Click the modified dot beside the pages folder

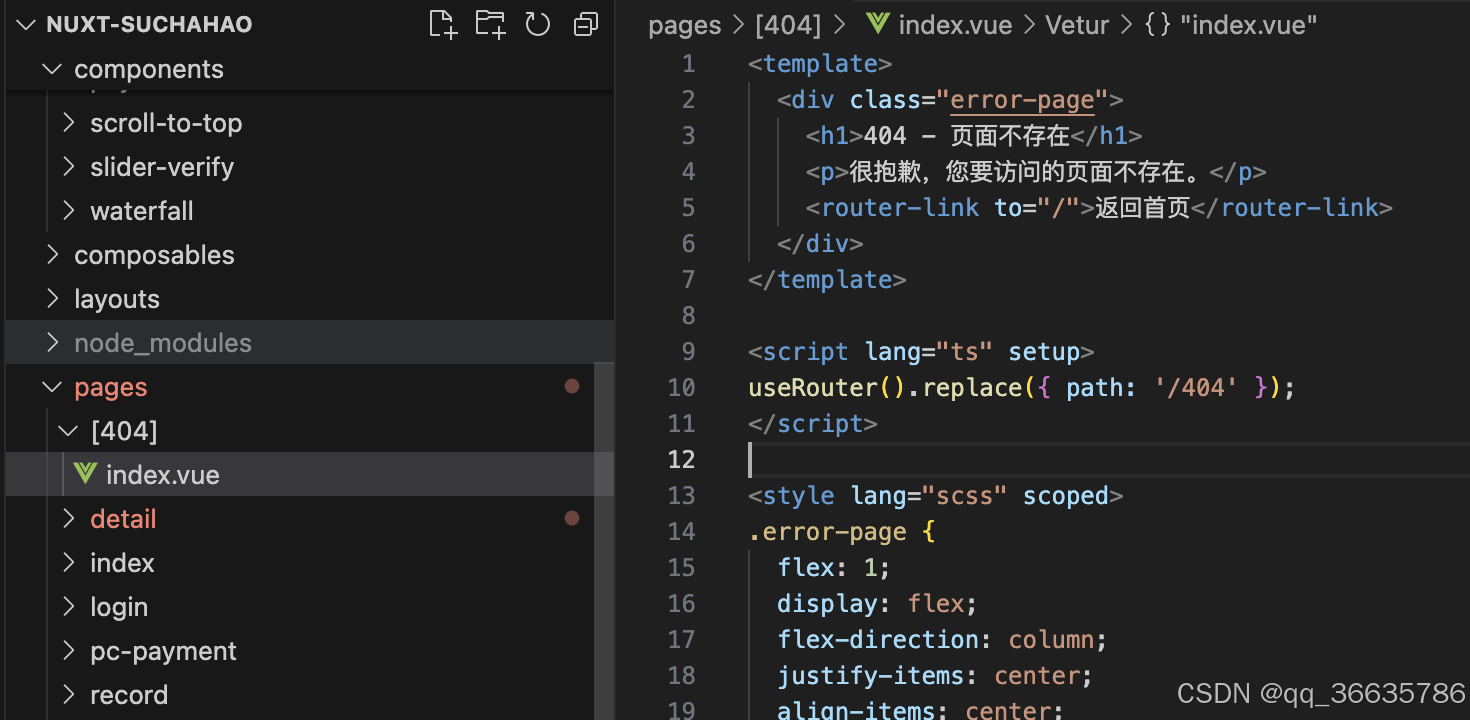coord(572,386)
